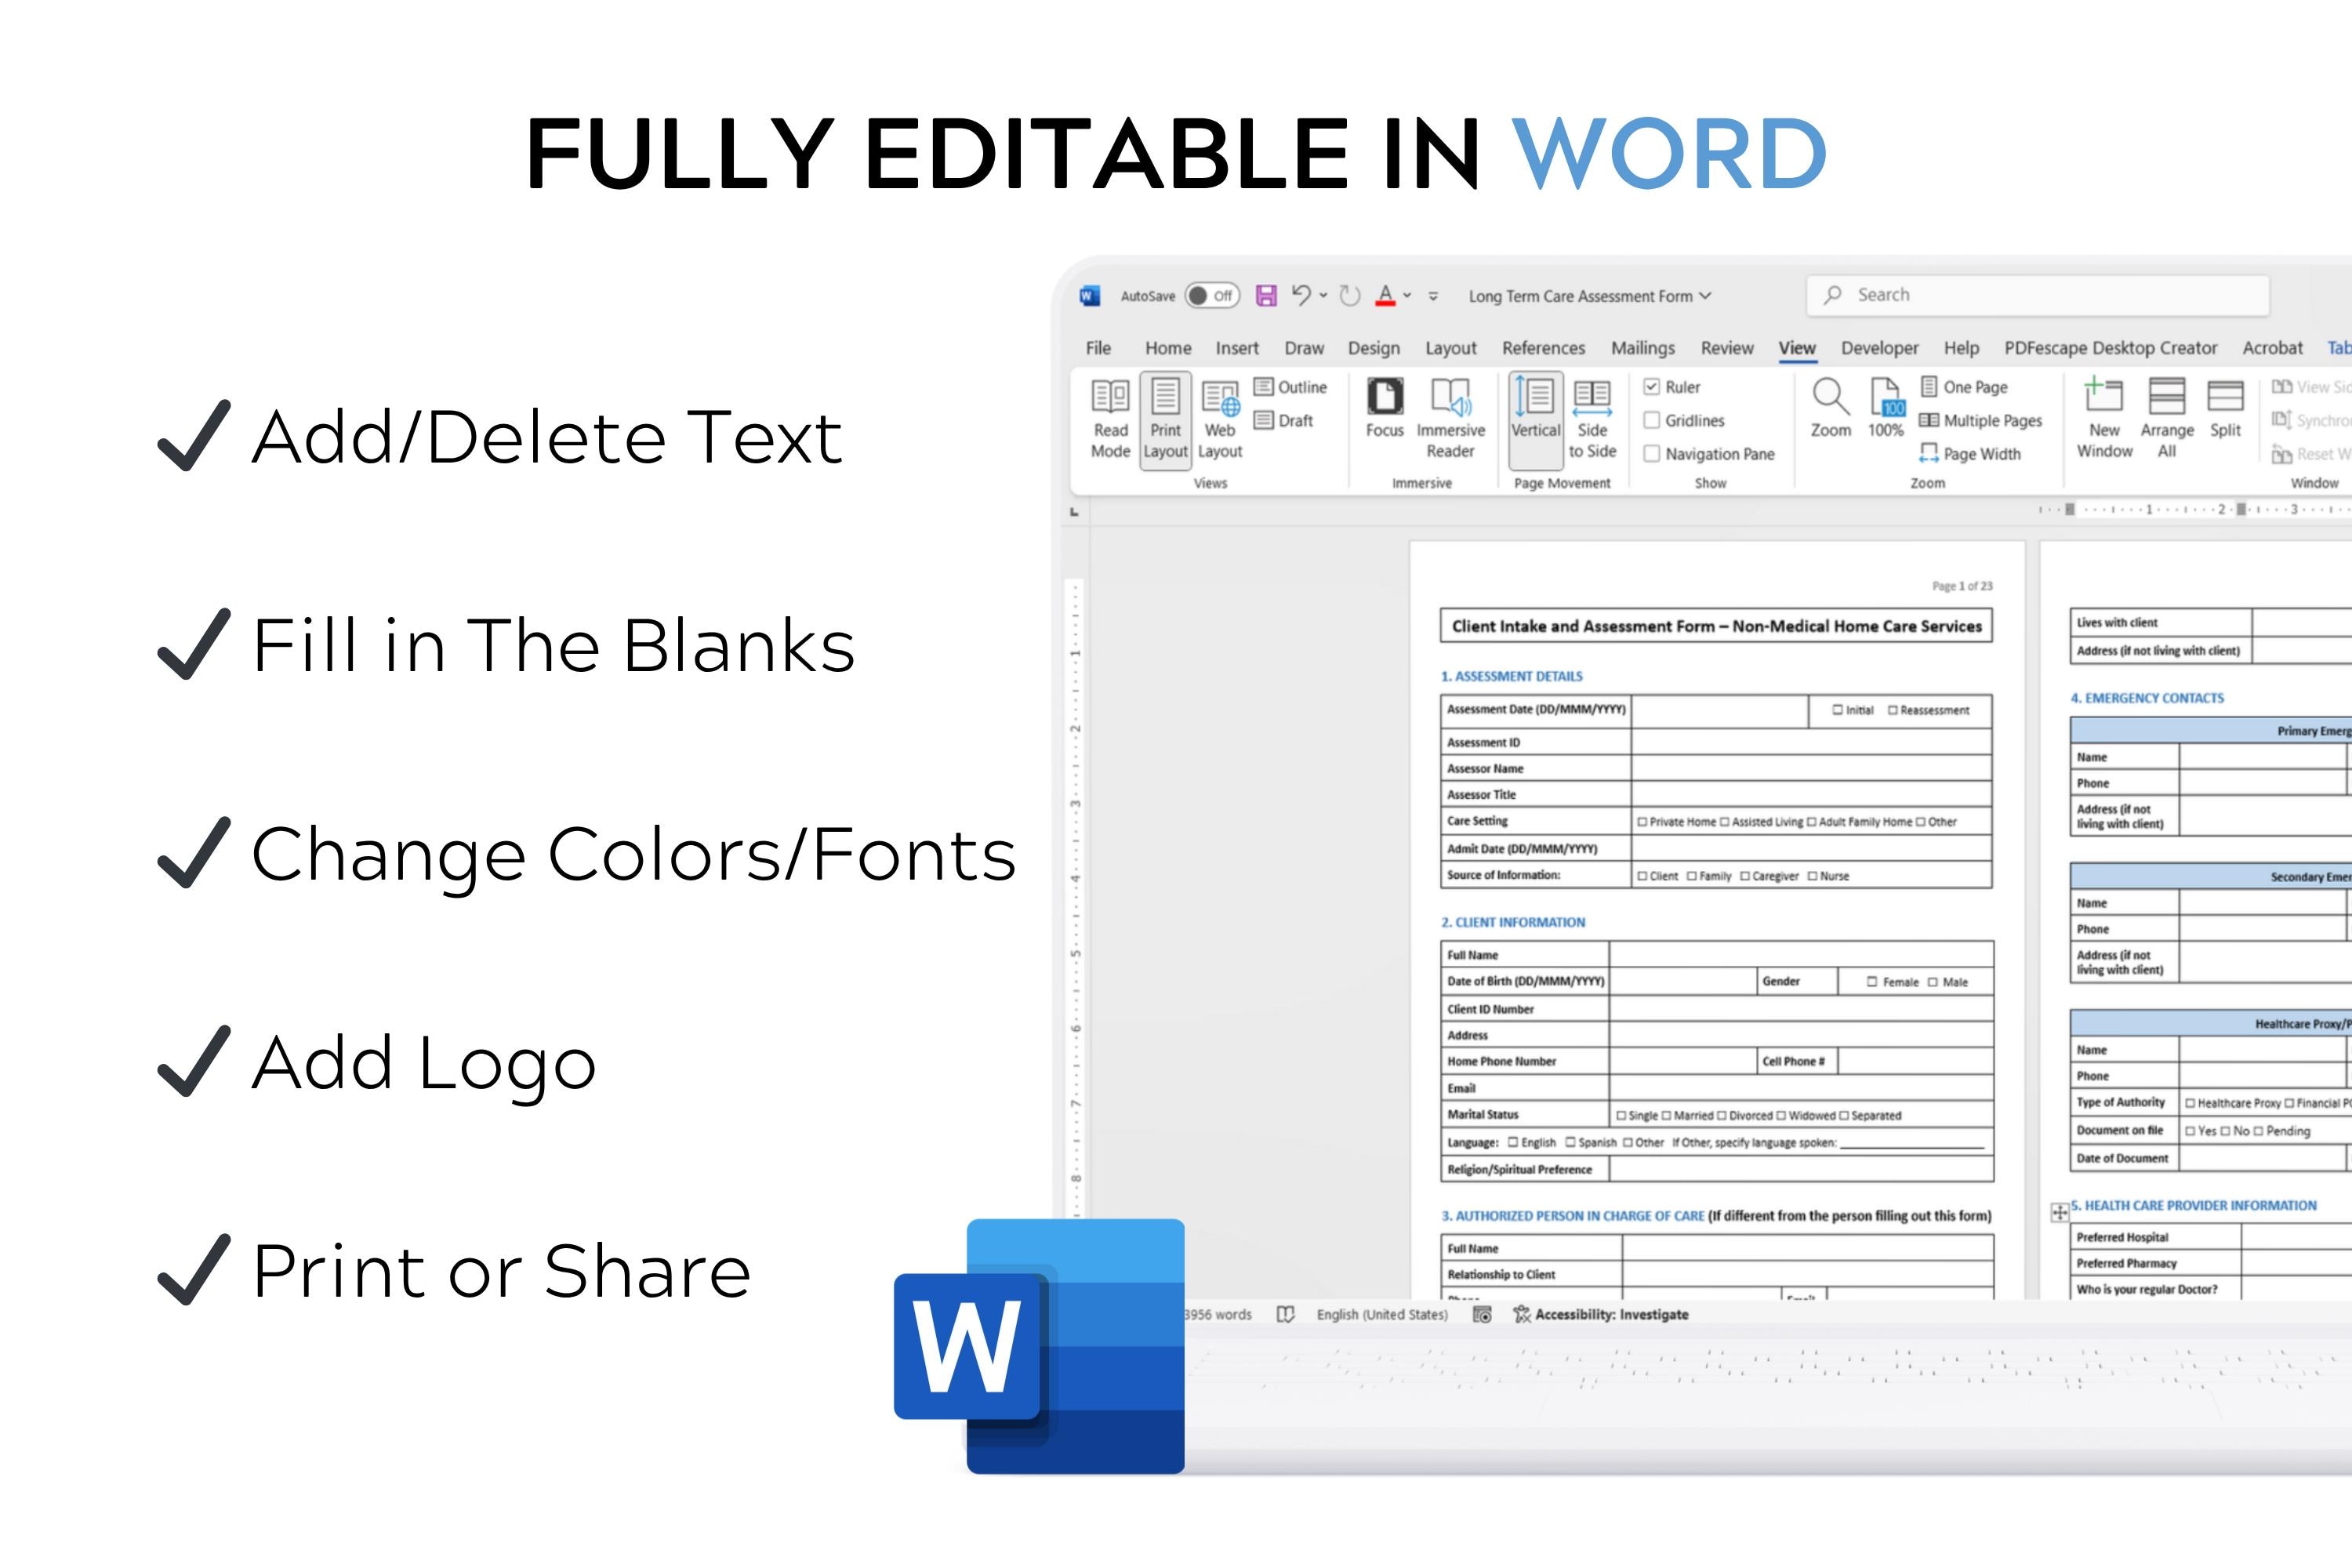Check the Private Home care setting box
Screen dimensions: 2352x1568
click(x=1642, y=822)
